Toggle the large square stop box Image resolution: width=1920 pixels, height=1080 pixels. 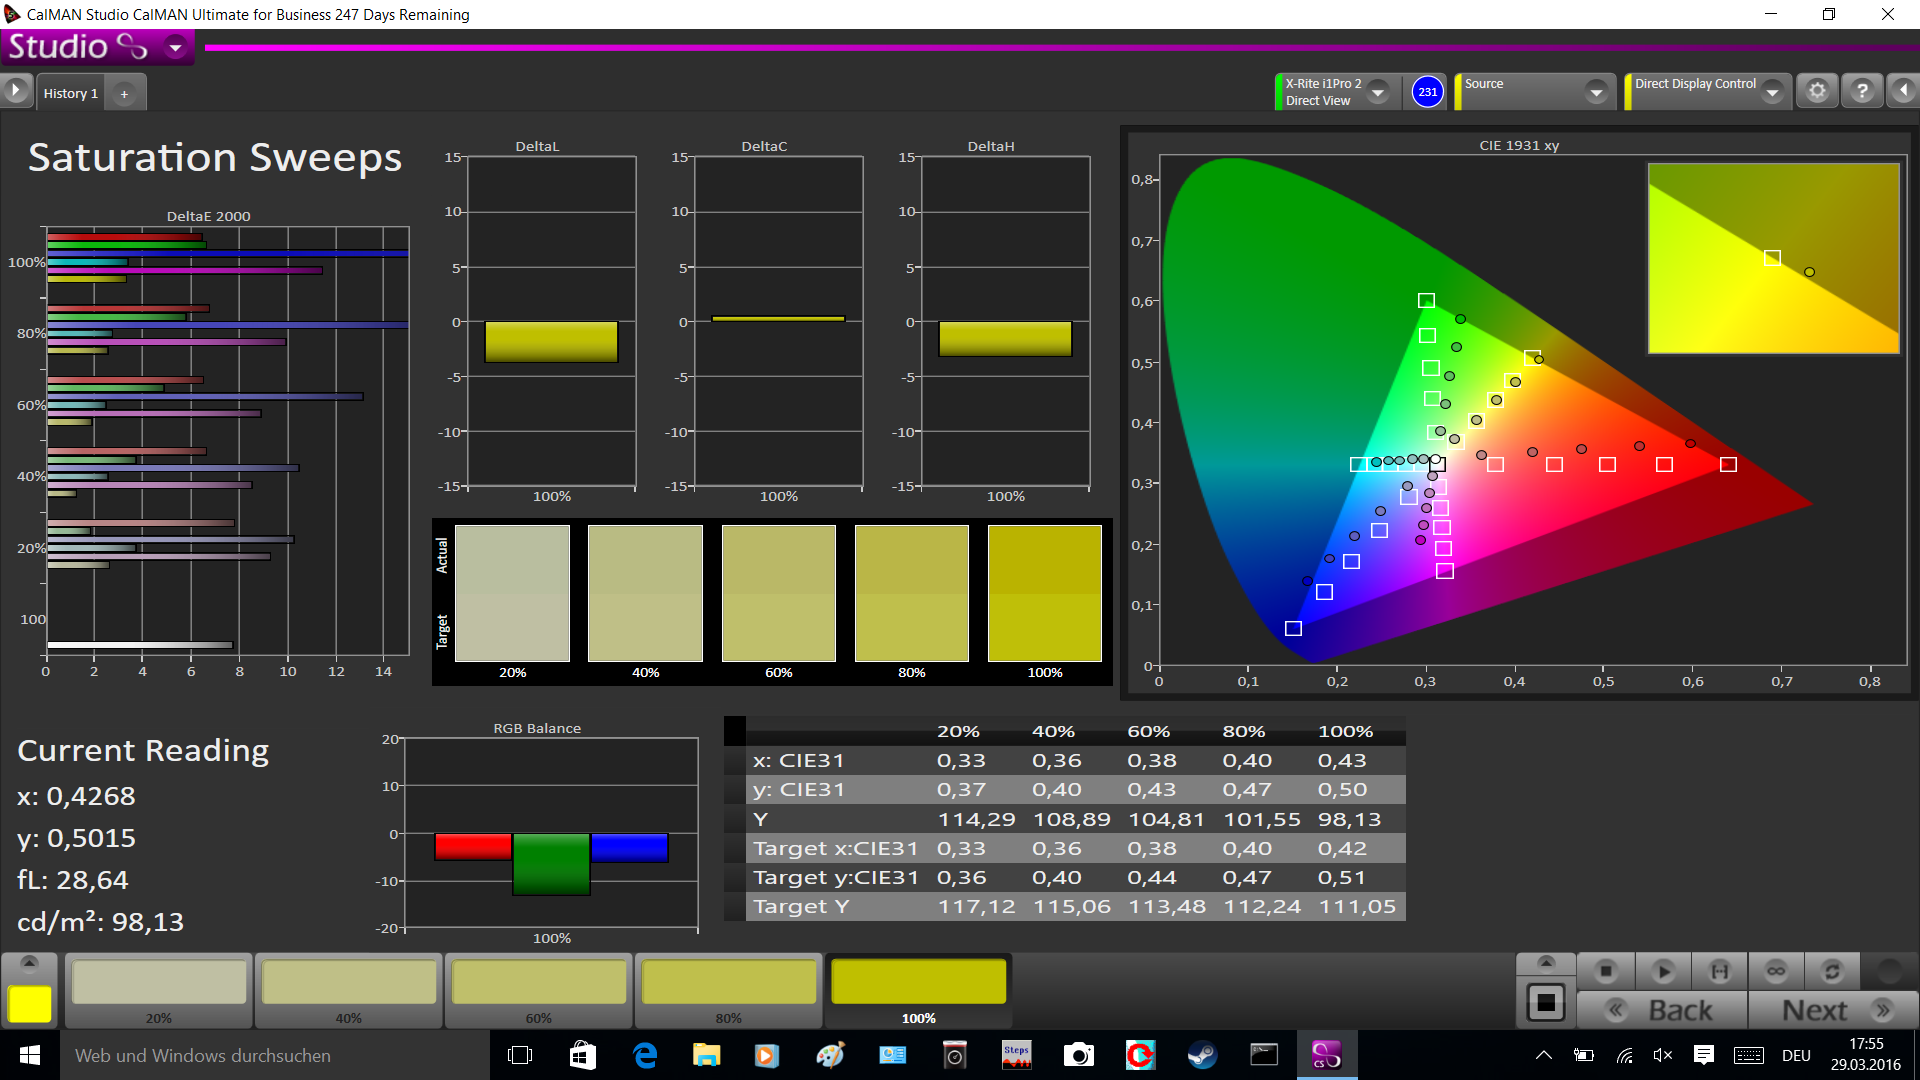[1546, 1002]
